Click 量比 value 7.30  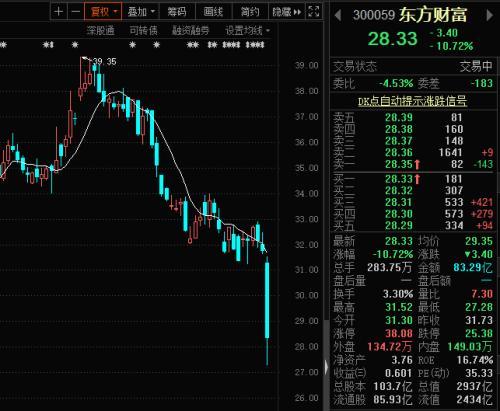pyautogui.click(x=482, y=294)
